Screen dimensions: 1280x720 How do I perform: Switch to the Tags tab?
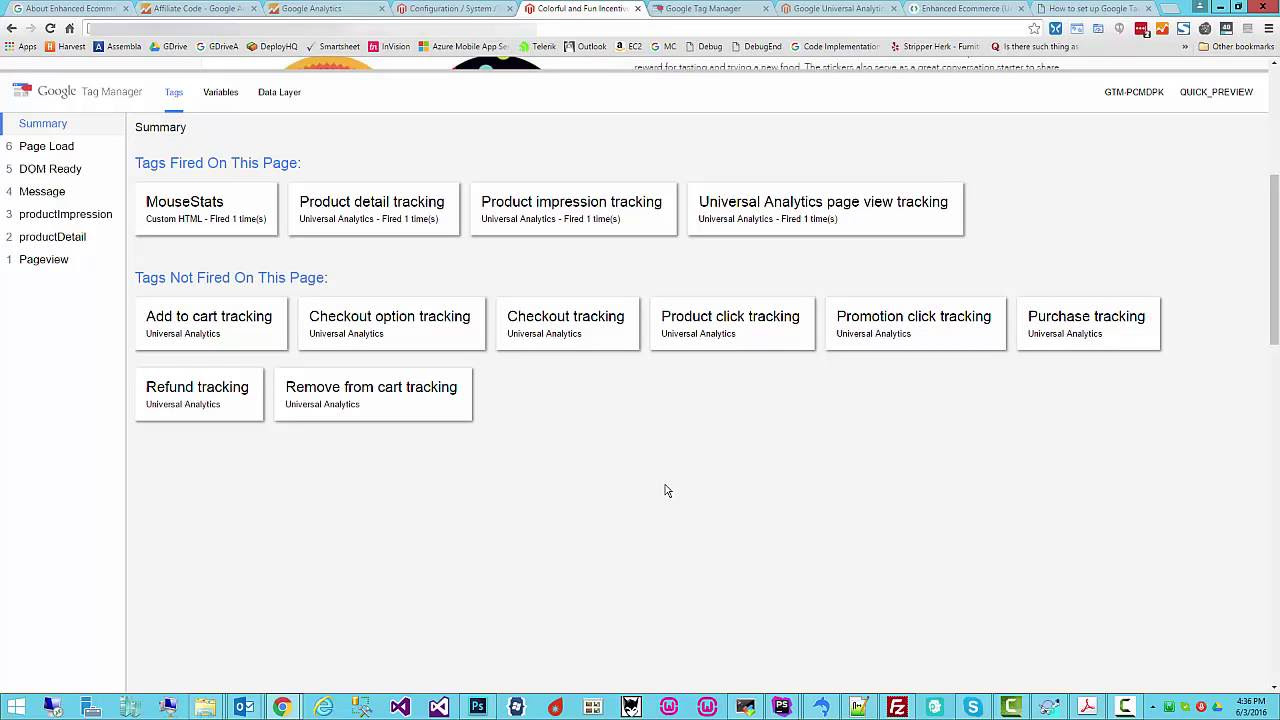pos(174,92)
